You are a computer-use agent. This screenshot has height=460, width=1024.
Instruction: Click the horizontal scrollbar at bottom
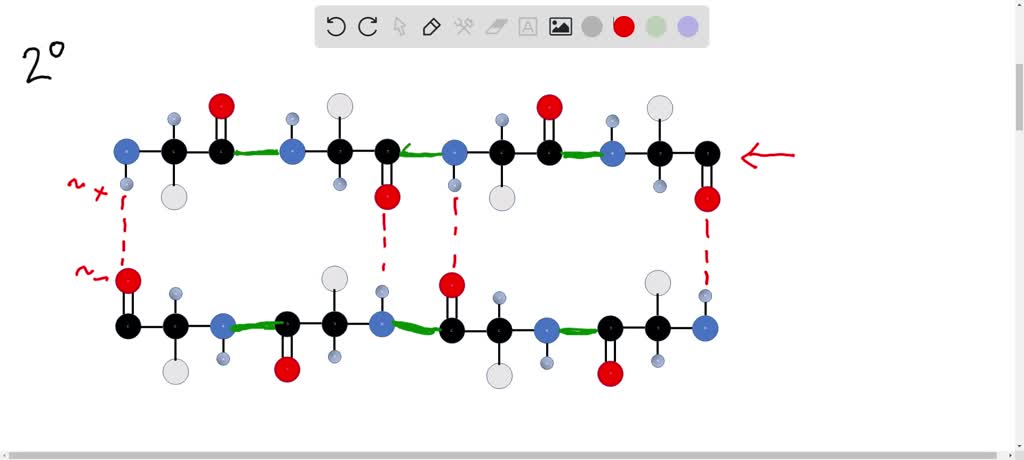point(502,455)
